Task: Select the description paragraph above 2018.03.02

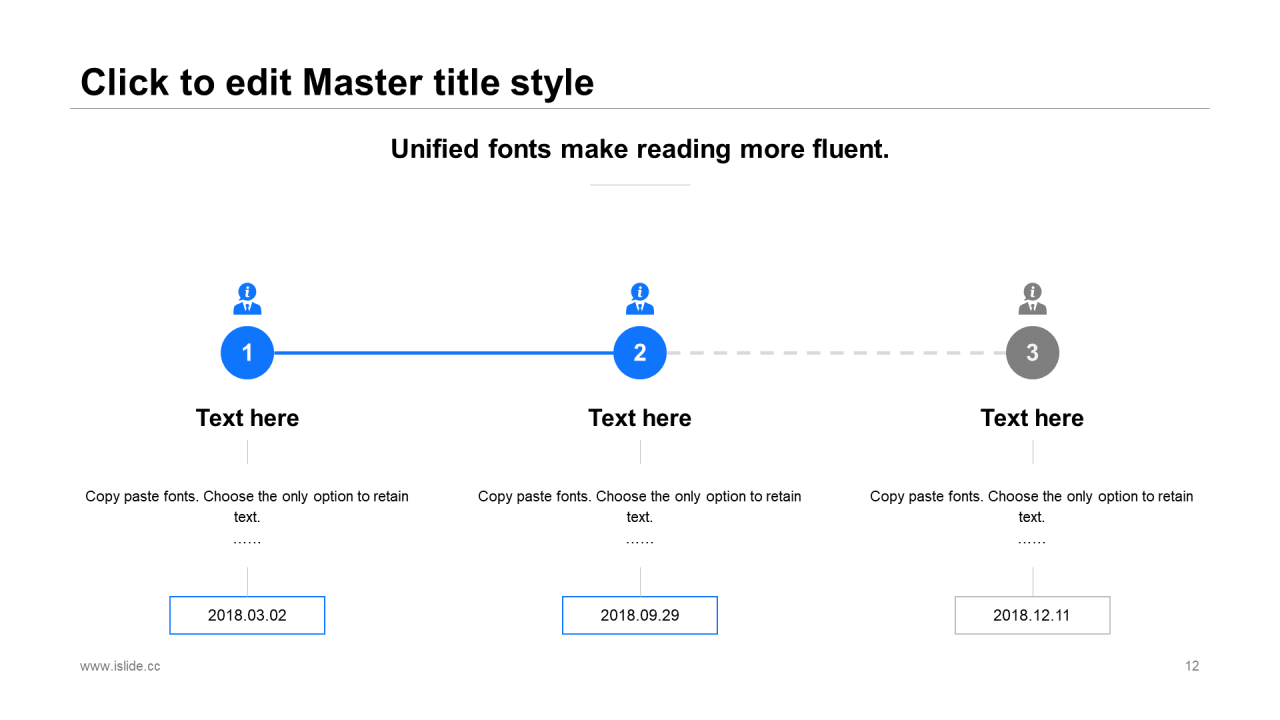Action: (247, 506)
